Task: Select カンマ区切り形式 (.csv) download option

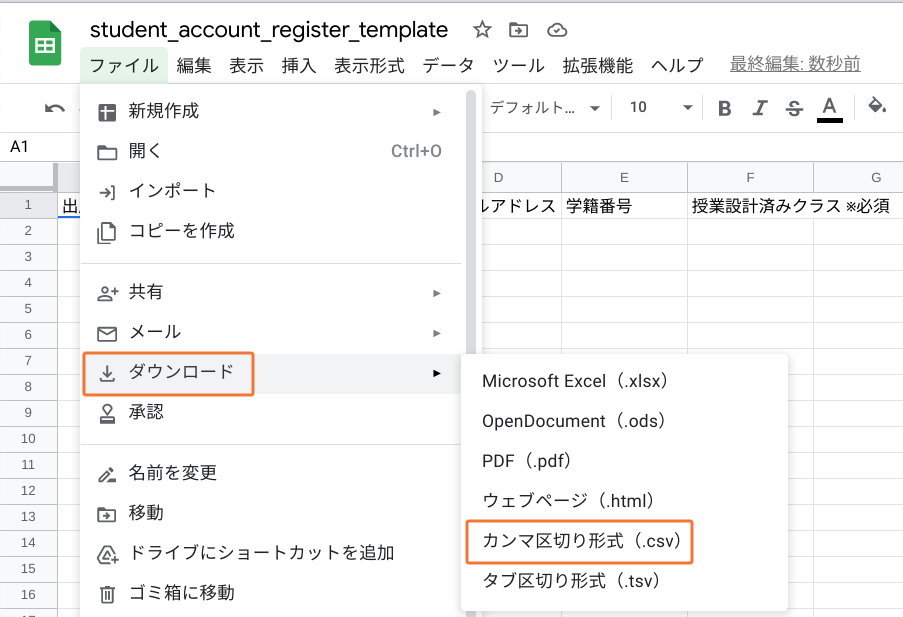Action: coord(580,541)
